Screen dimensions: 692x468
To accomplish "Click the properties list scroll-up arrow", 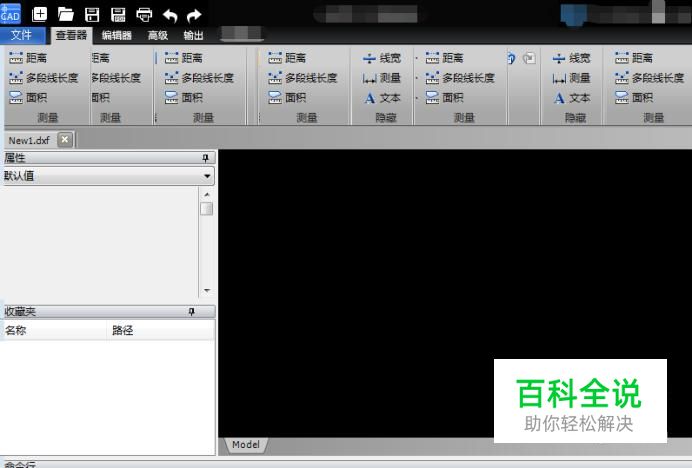I will [x=207, y=194].
